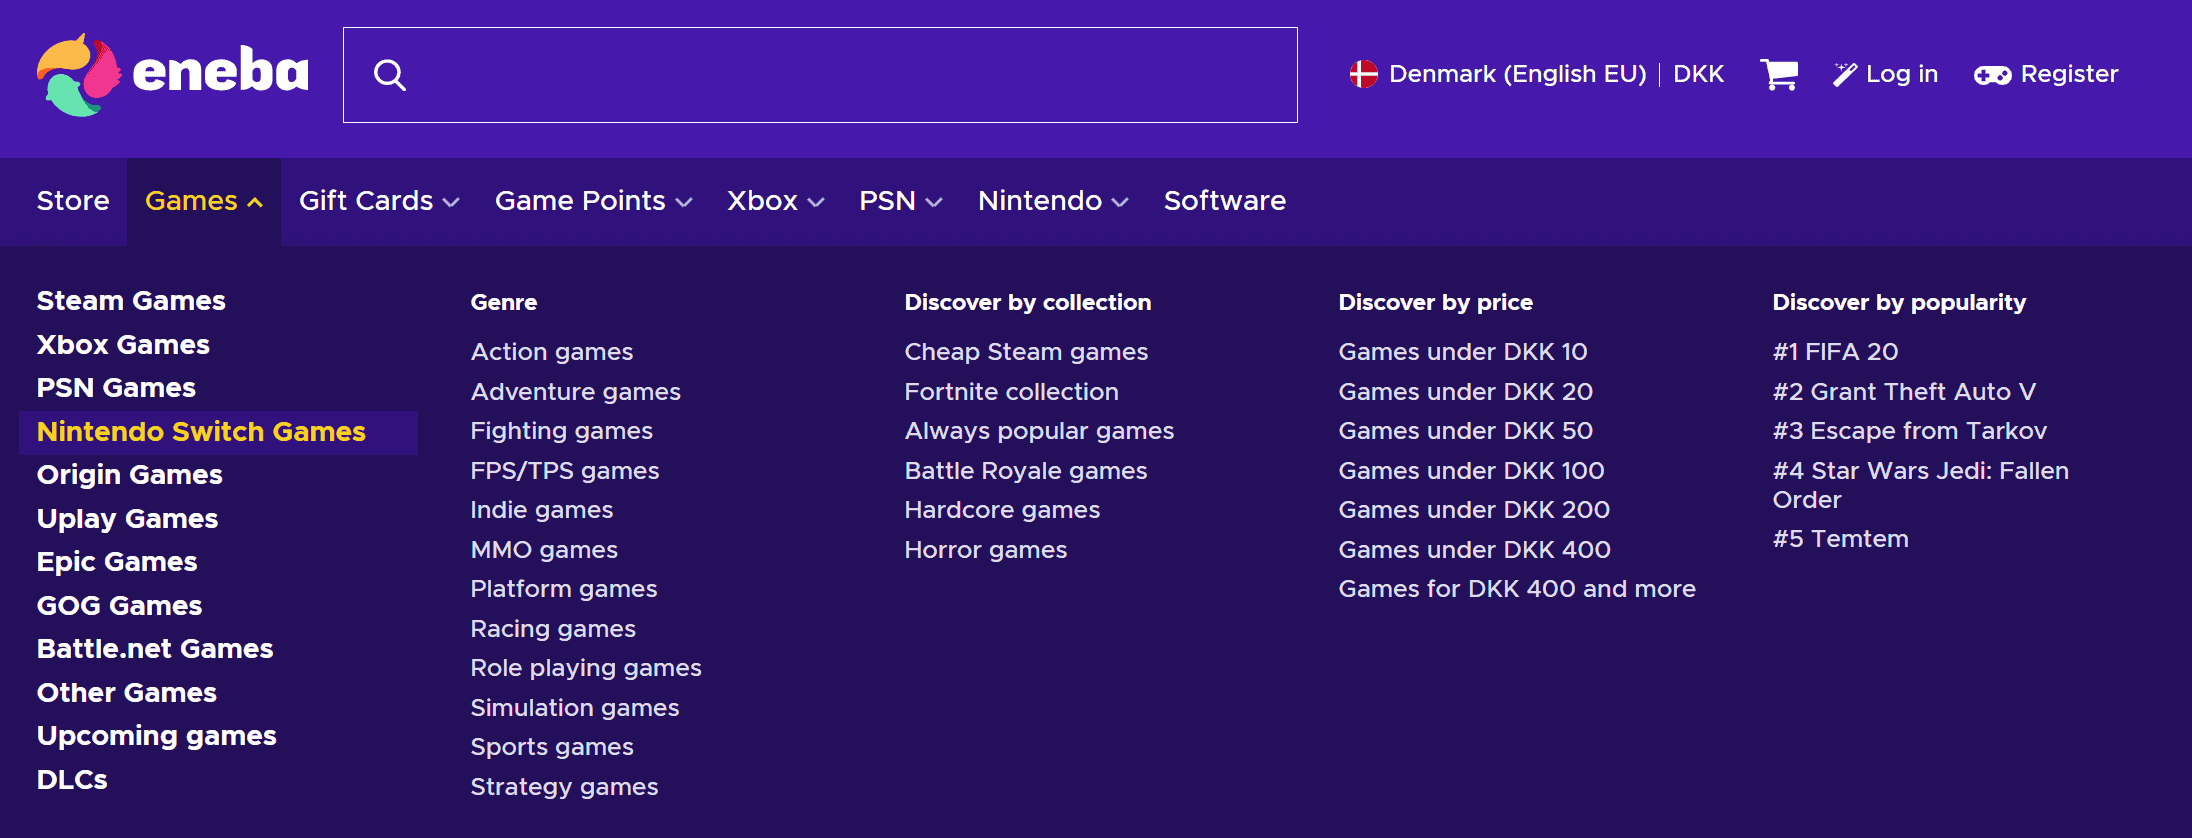
Task: Open #2 Grant Theft Auto V
Action: tap(1904, 392)
